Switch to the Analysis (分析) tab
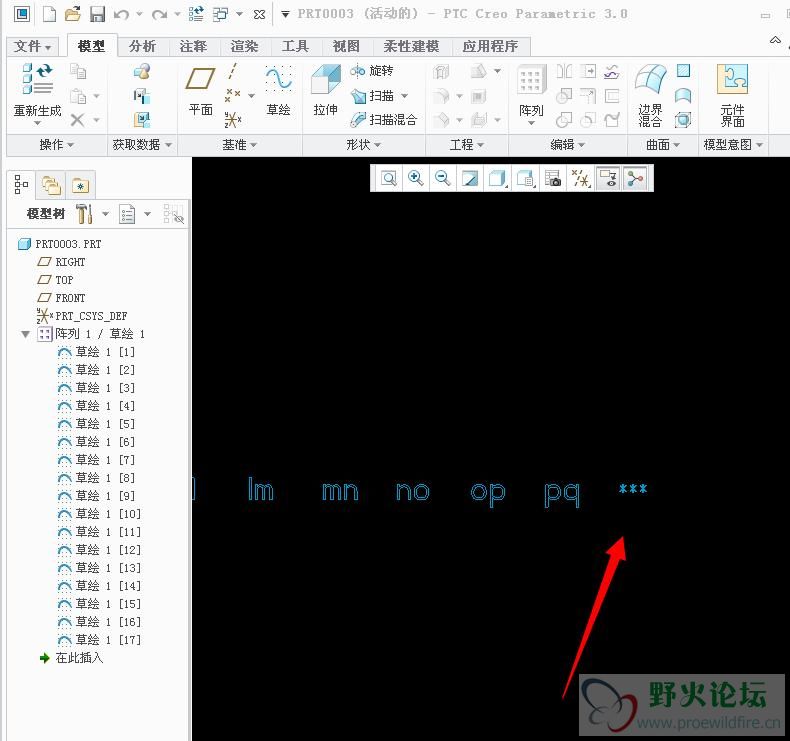Screen dimensions: 790x741 [142, 46]
